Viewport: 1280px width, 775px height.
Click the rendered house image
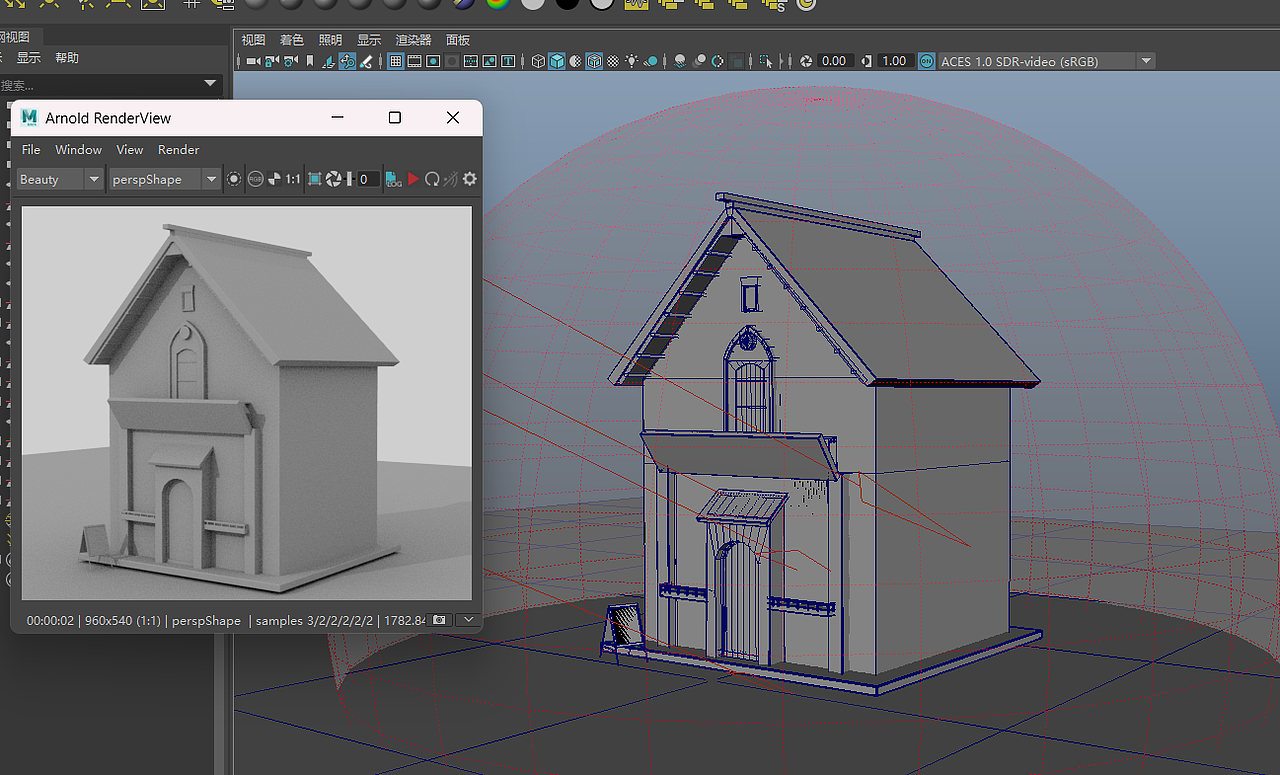[x=246, y=403]
